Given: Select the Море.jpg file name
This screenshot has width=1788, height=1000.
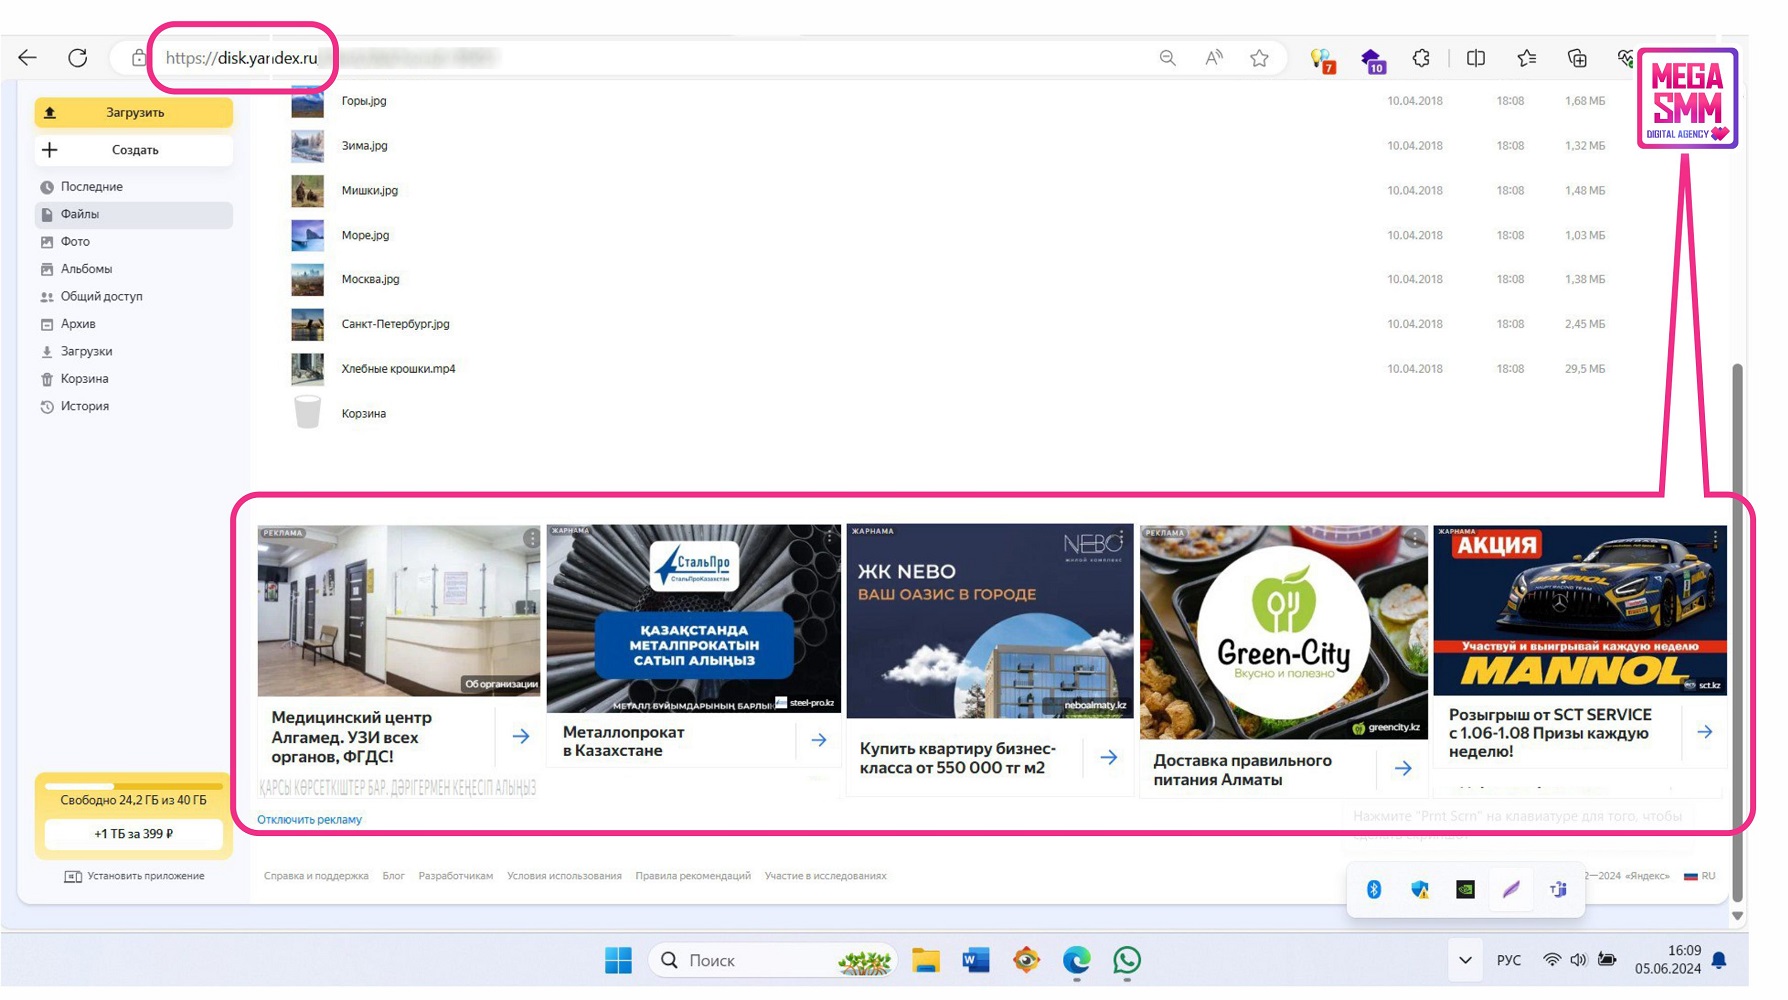Looking at the screenshot, I should (x=365, y=236).
